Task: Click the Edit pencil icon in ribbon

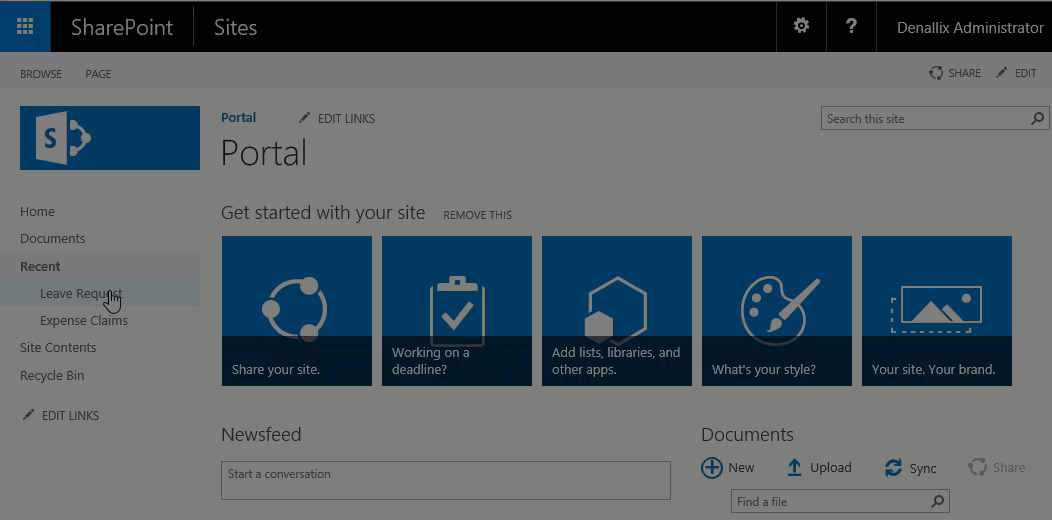Action: click(x=1002, y=72)
